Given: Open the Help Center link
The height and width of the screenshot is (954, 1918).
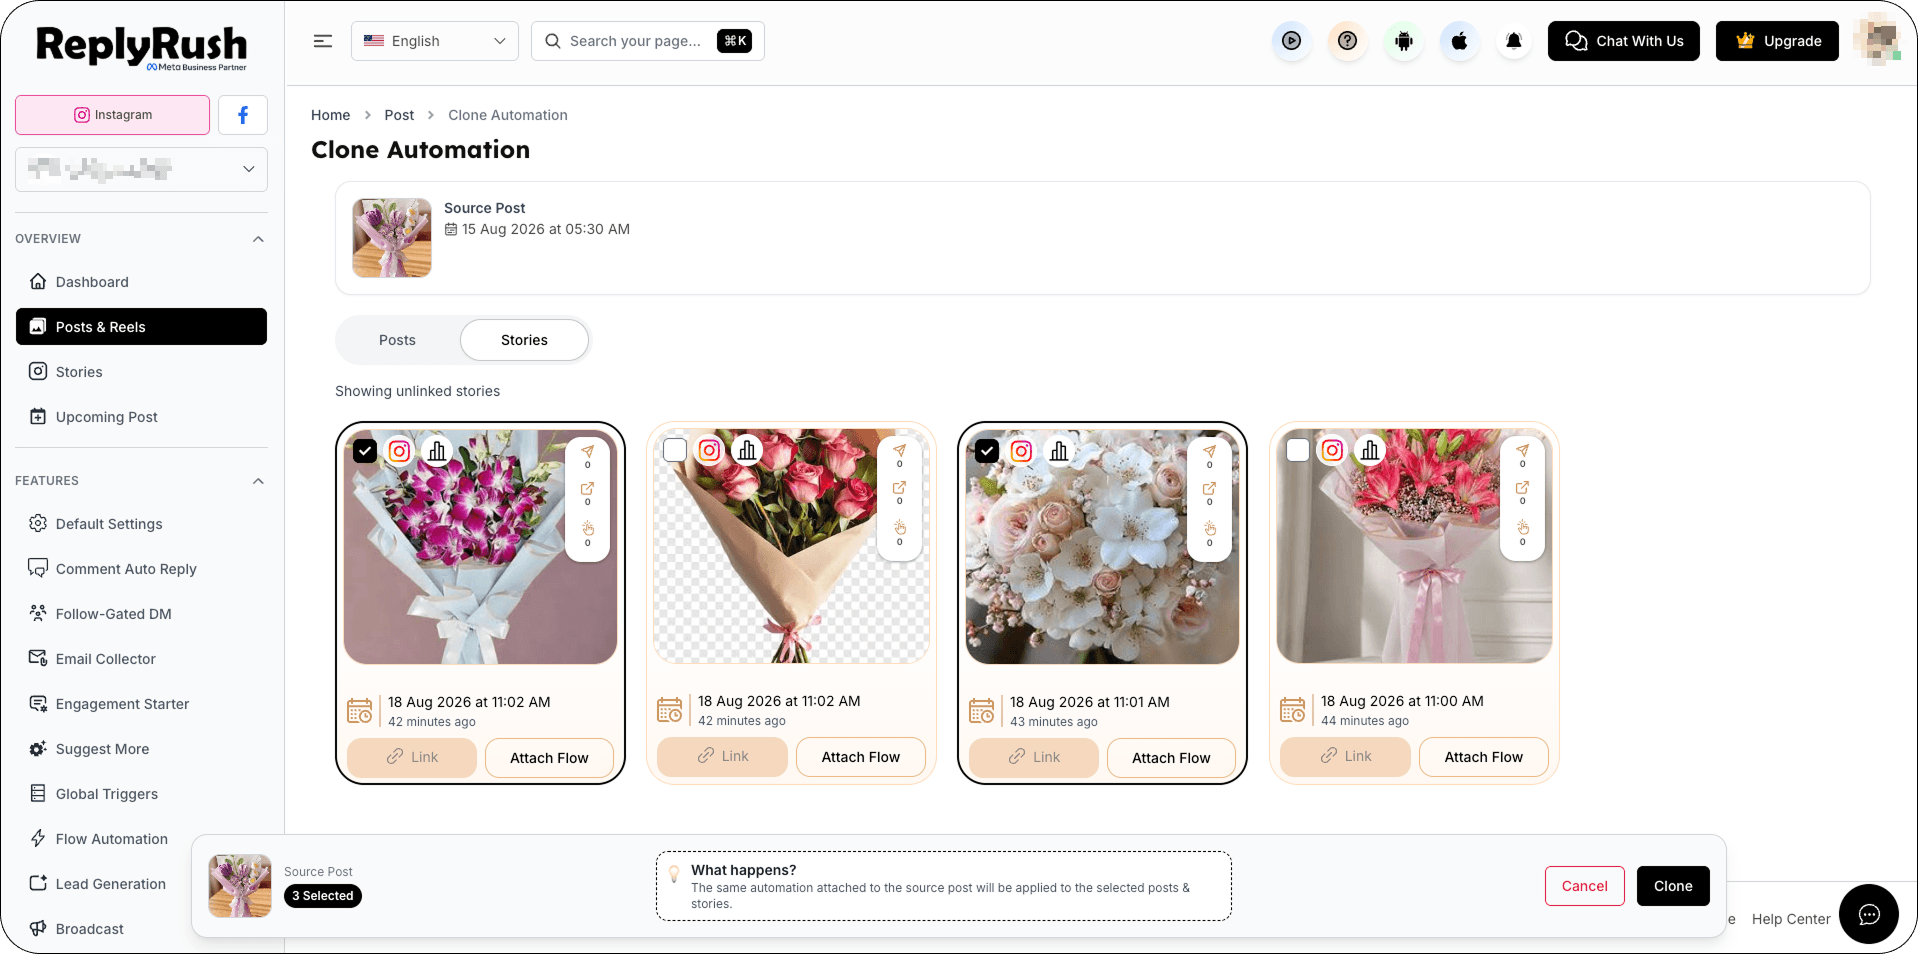Looking at the screenshot, I should coord(1791,919).
